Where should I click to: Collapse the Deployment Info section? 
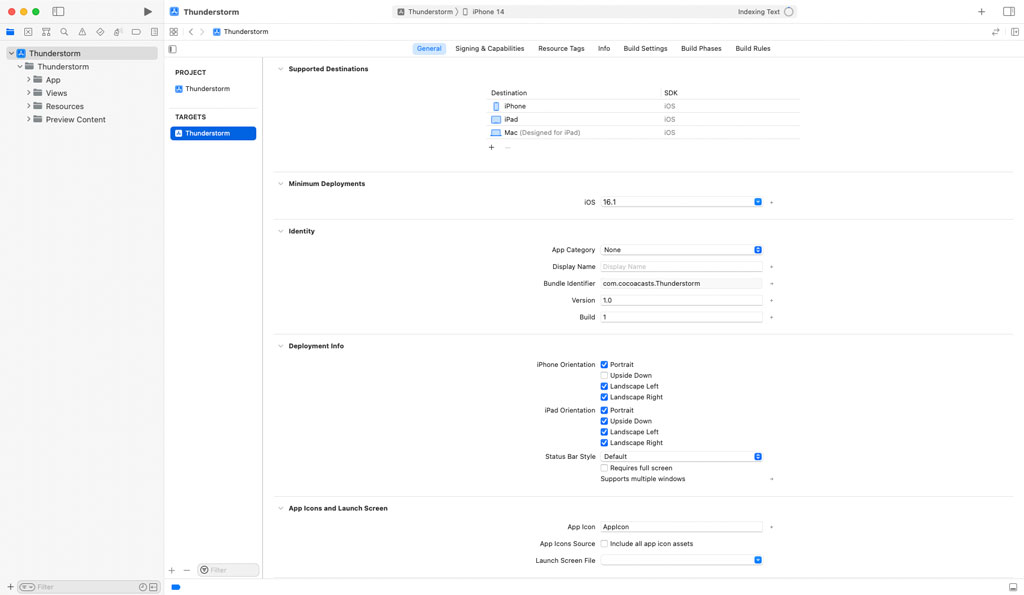click(280, 346)
